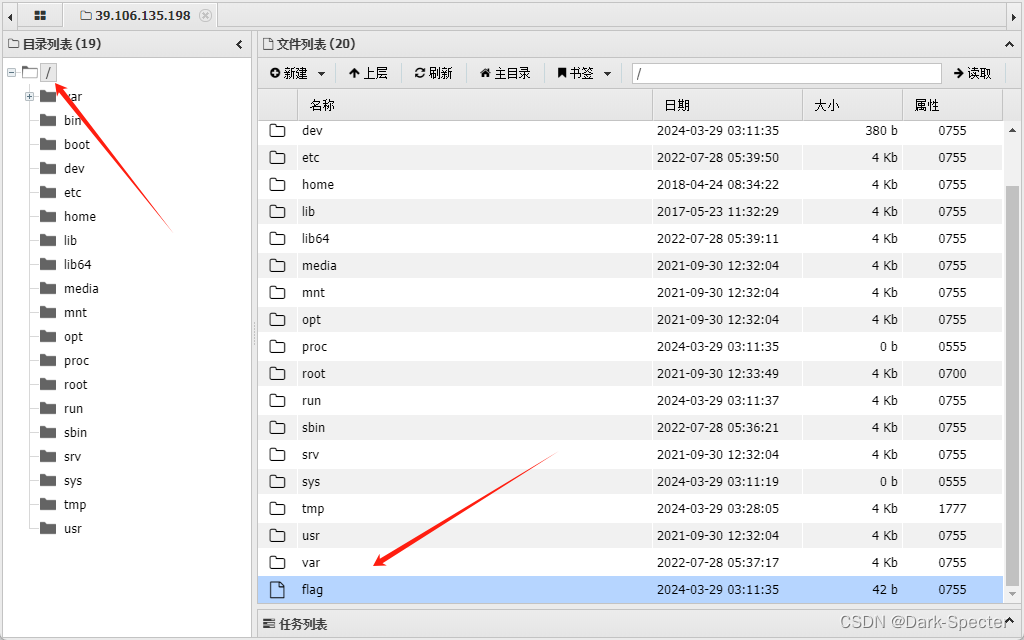
Task: Open the 新建 dropdown arrow
Action: 321,74
